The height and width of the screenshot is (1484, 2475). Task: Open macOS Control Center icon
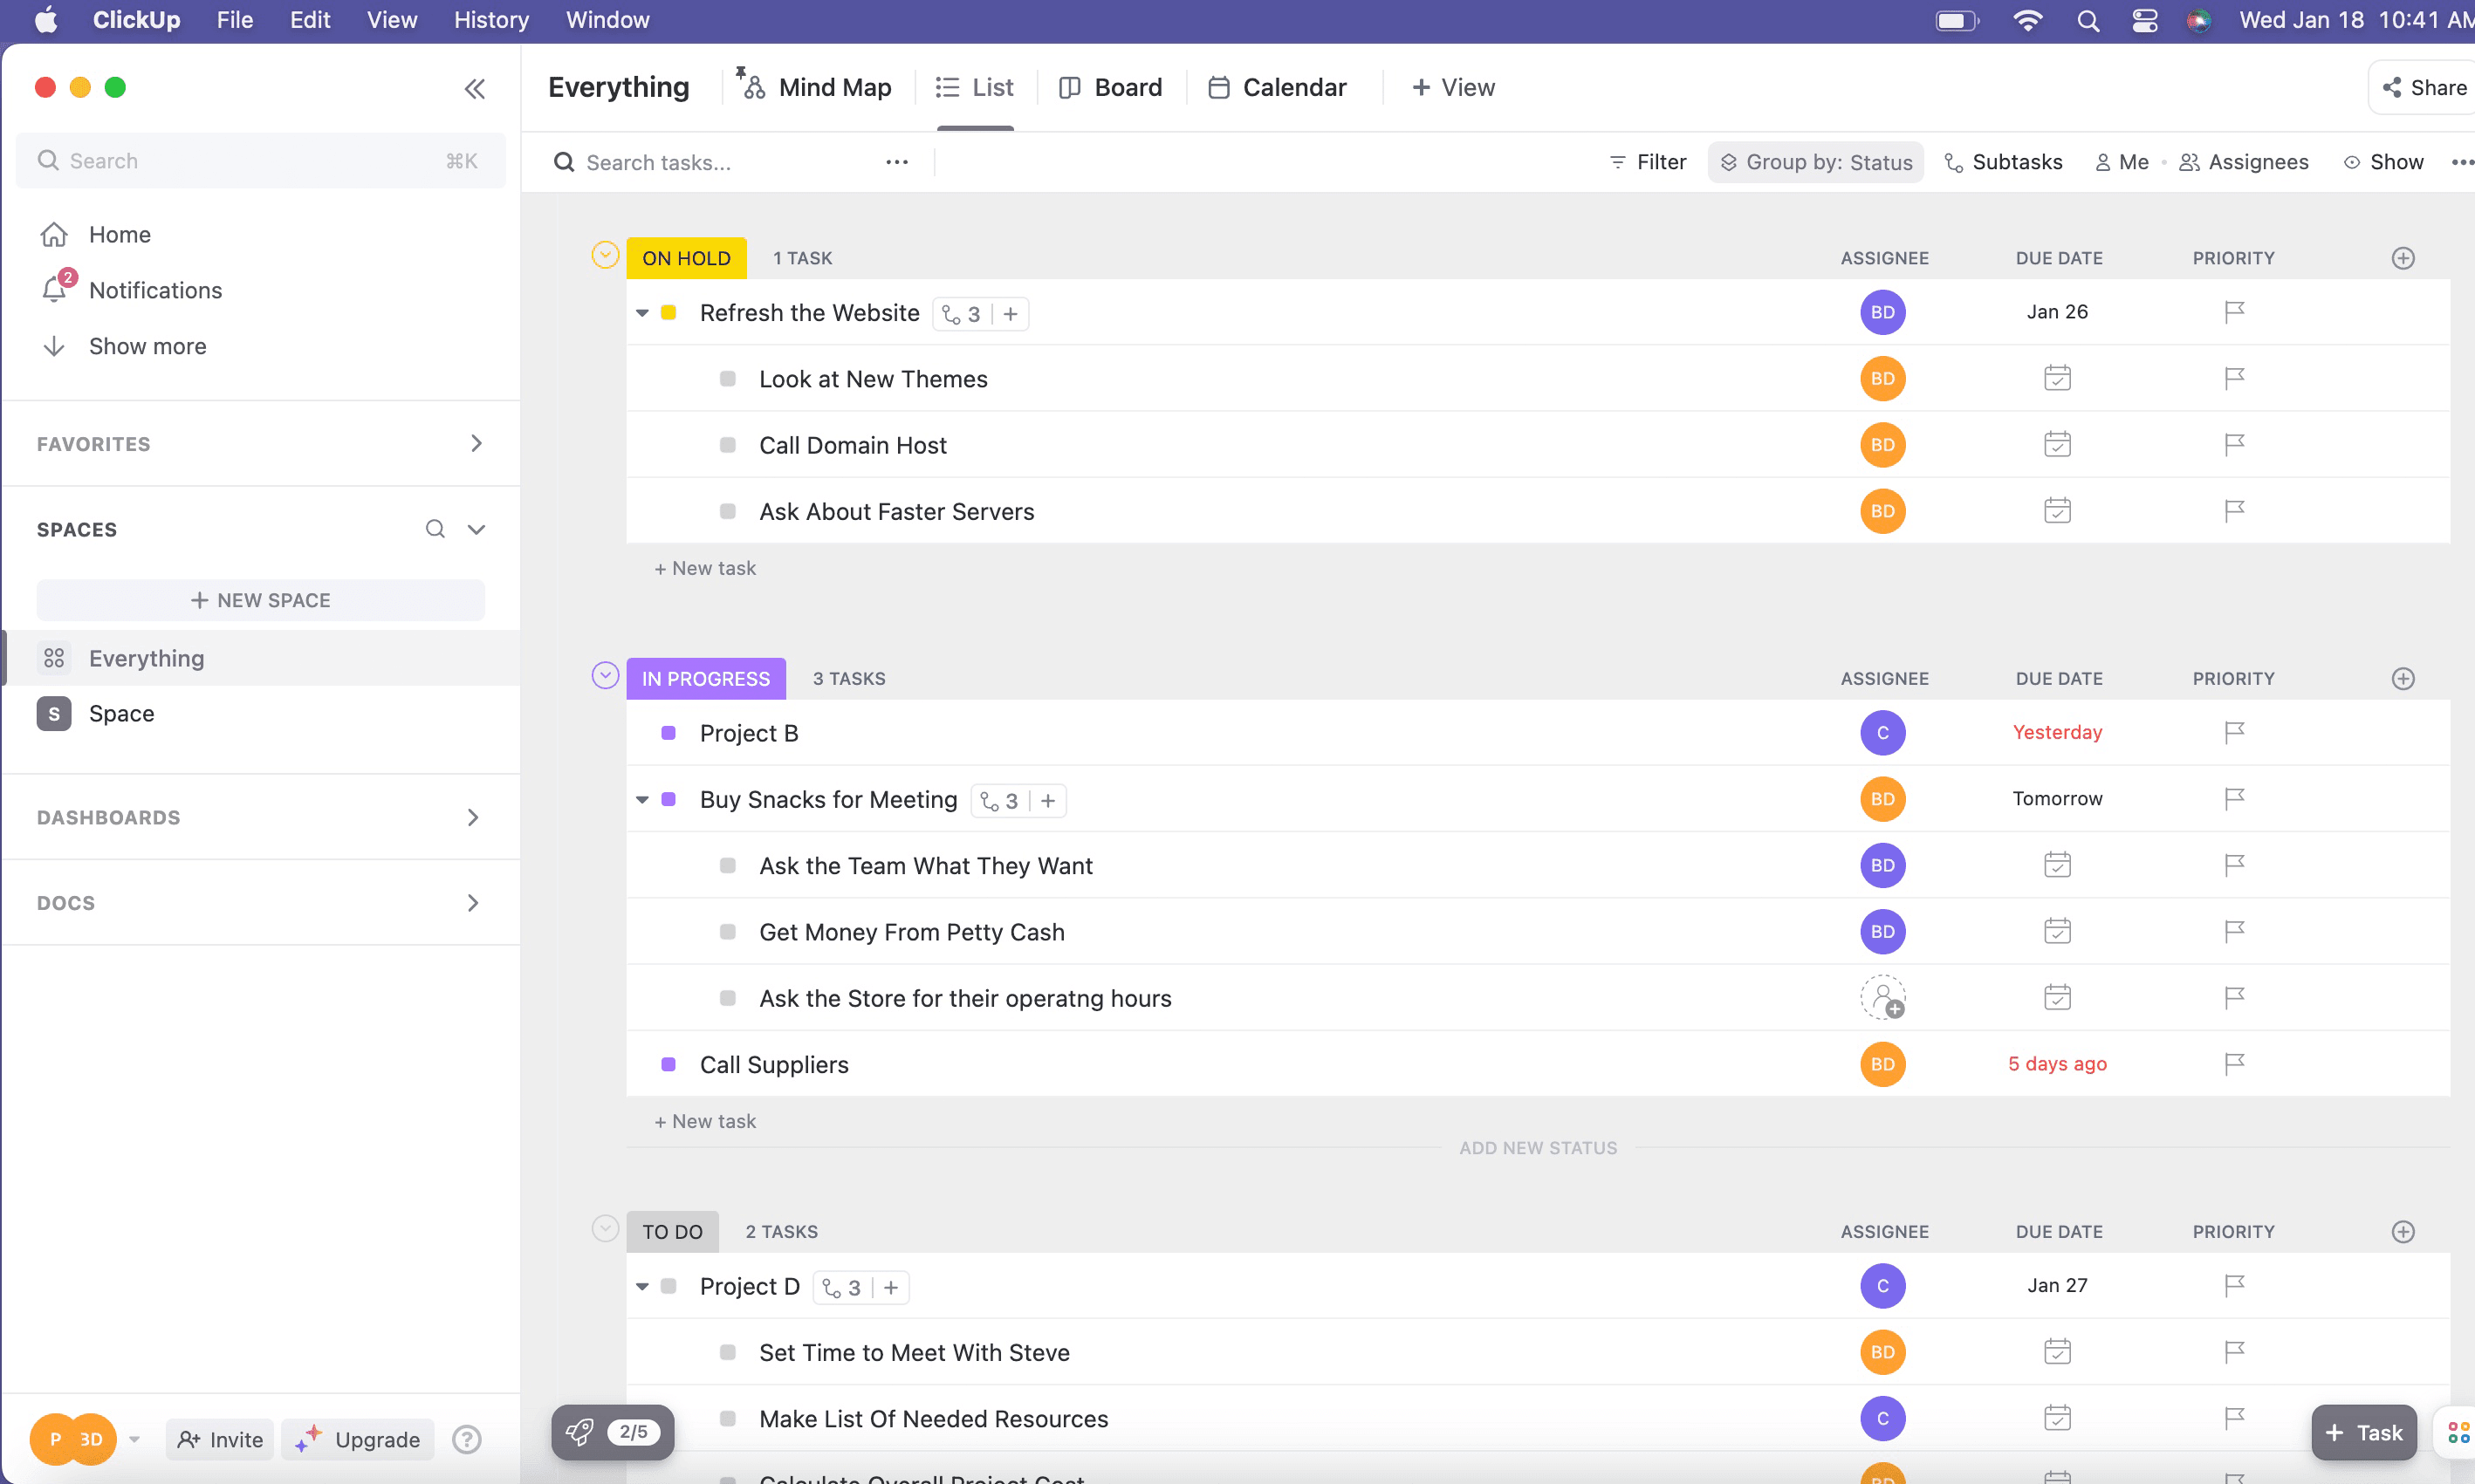click(x=2144, y=20)
